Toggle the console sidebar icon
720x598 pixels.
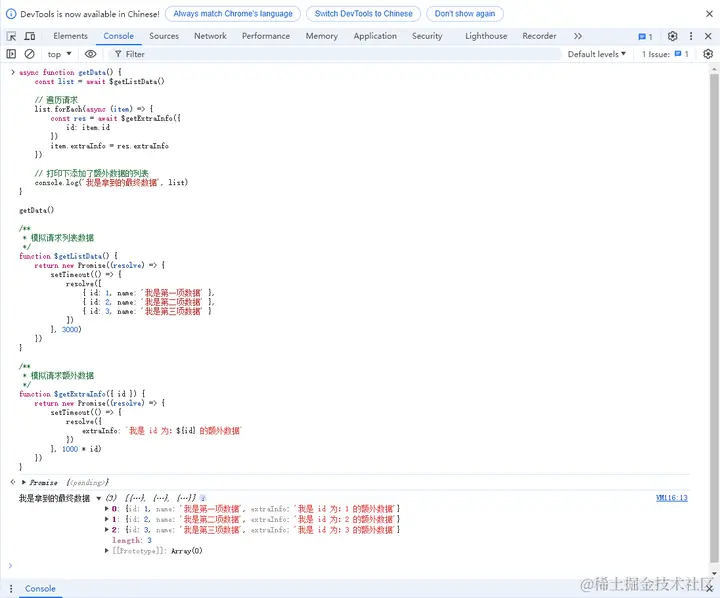coord(11,54)
